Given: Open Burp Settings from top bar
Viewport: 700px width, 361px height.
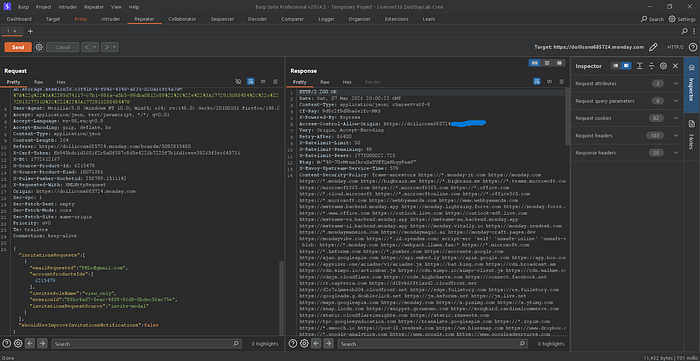Looking at the screenshot, I should point(682,19).
